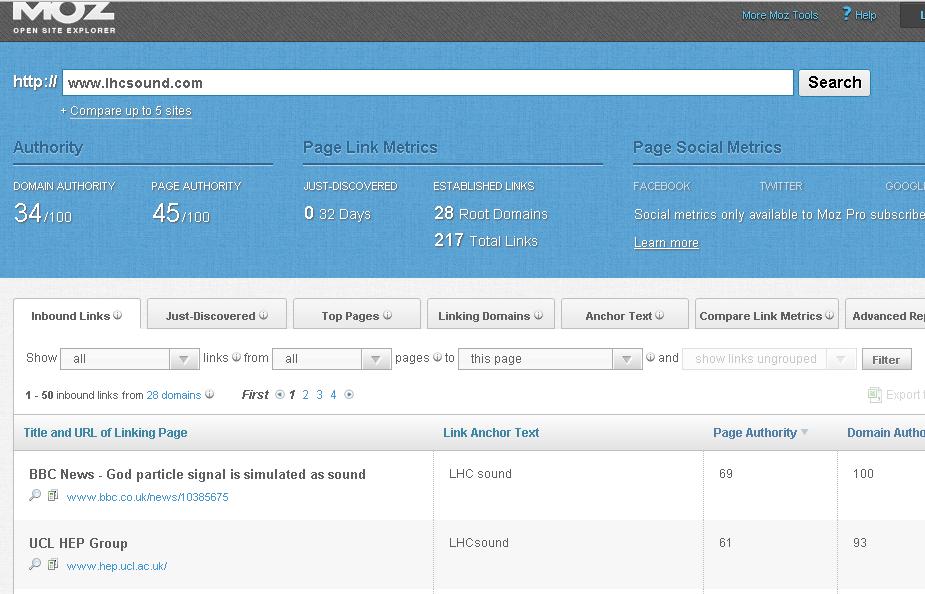This screenshot has height=594, width=925.
Task: Go to page 2 of results
Action: coord(305,395)
